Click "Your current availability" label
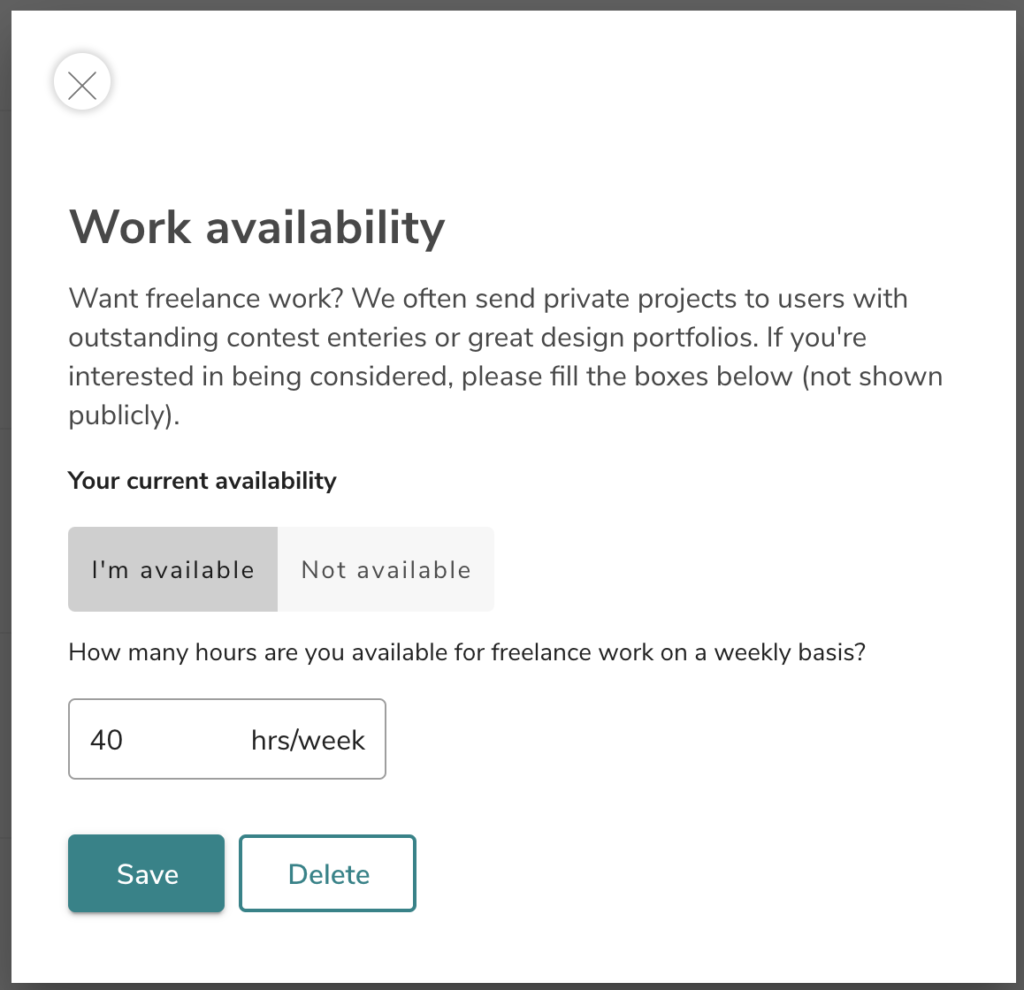 click(201, 480)
